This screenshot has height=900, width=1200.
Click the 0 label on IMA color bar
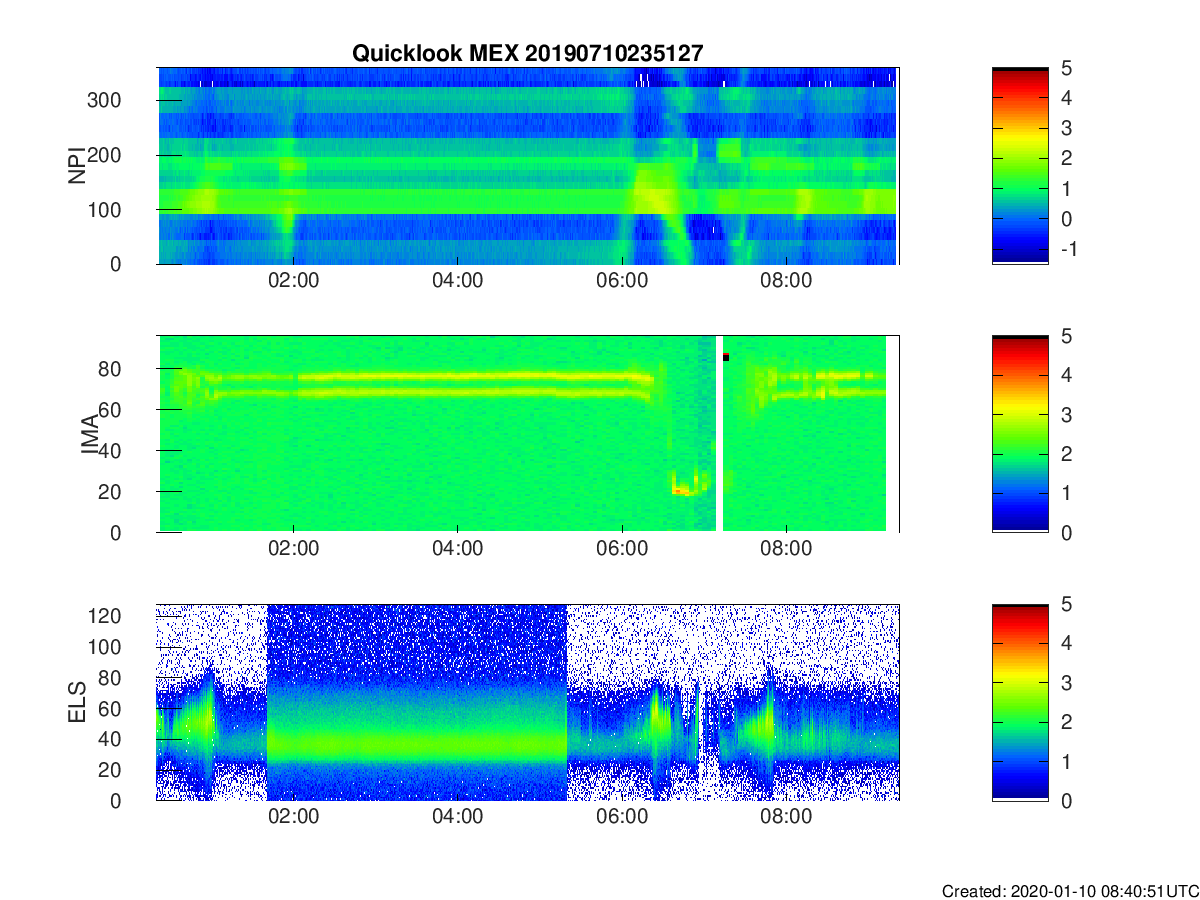click(1066, 532)
